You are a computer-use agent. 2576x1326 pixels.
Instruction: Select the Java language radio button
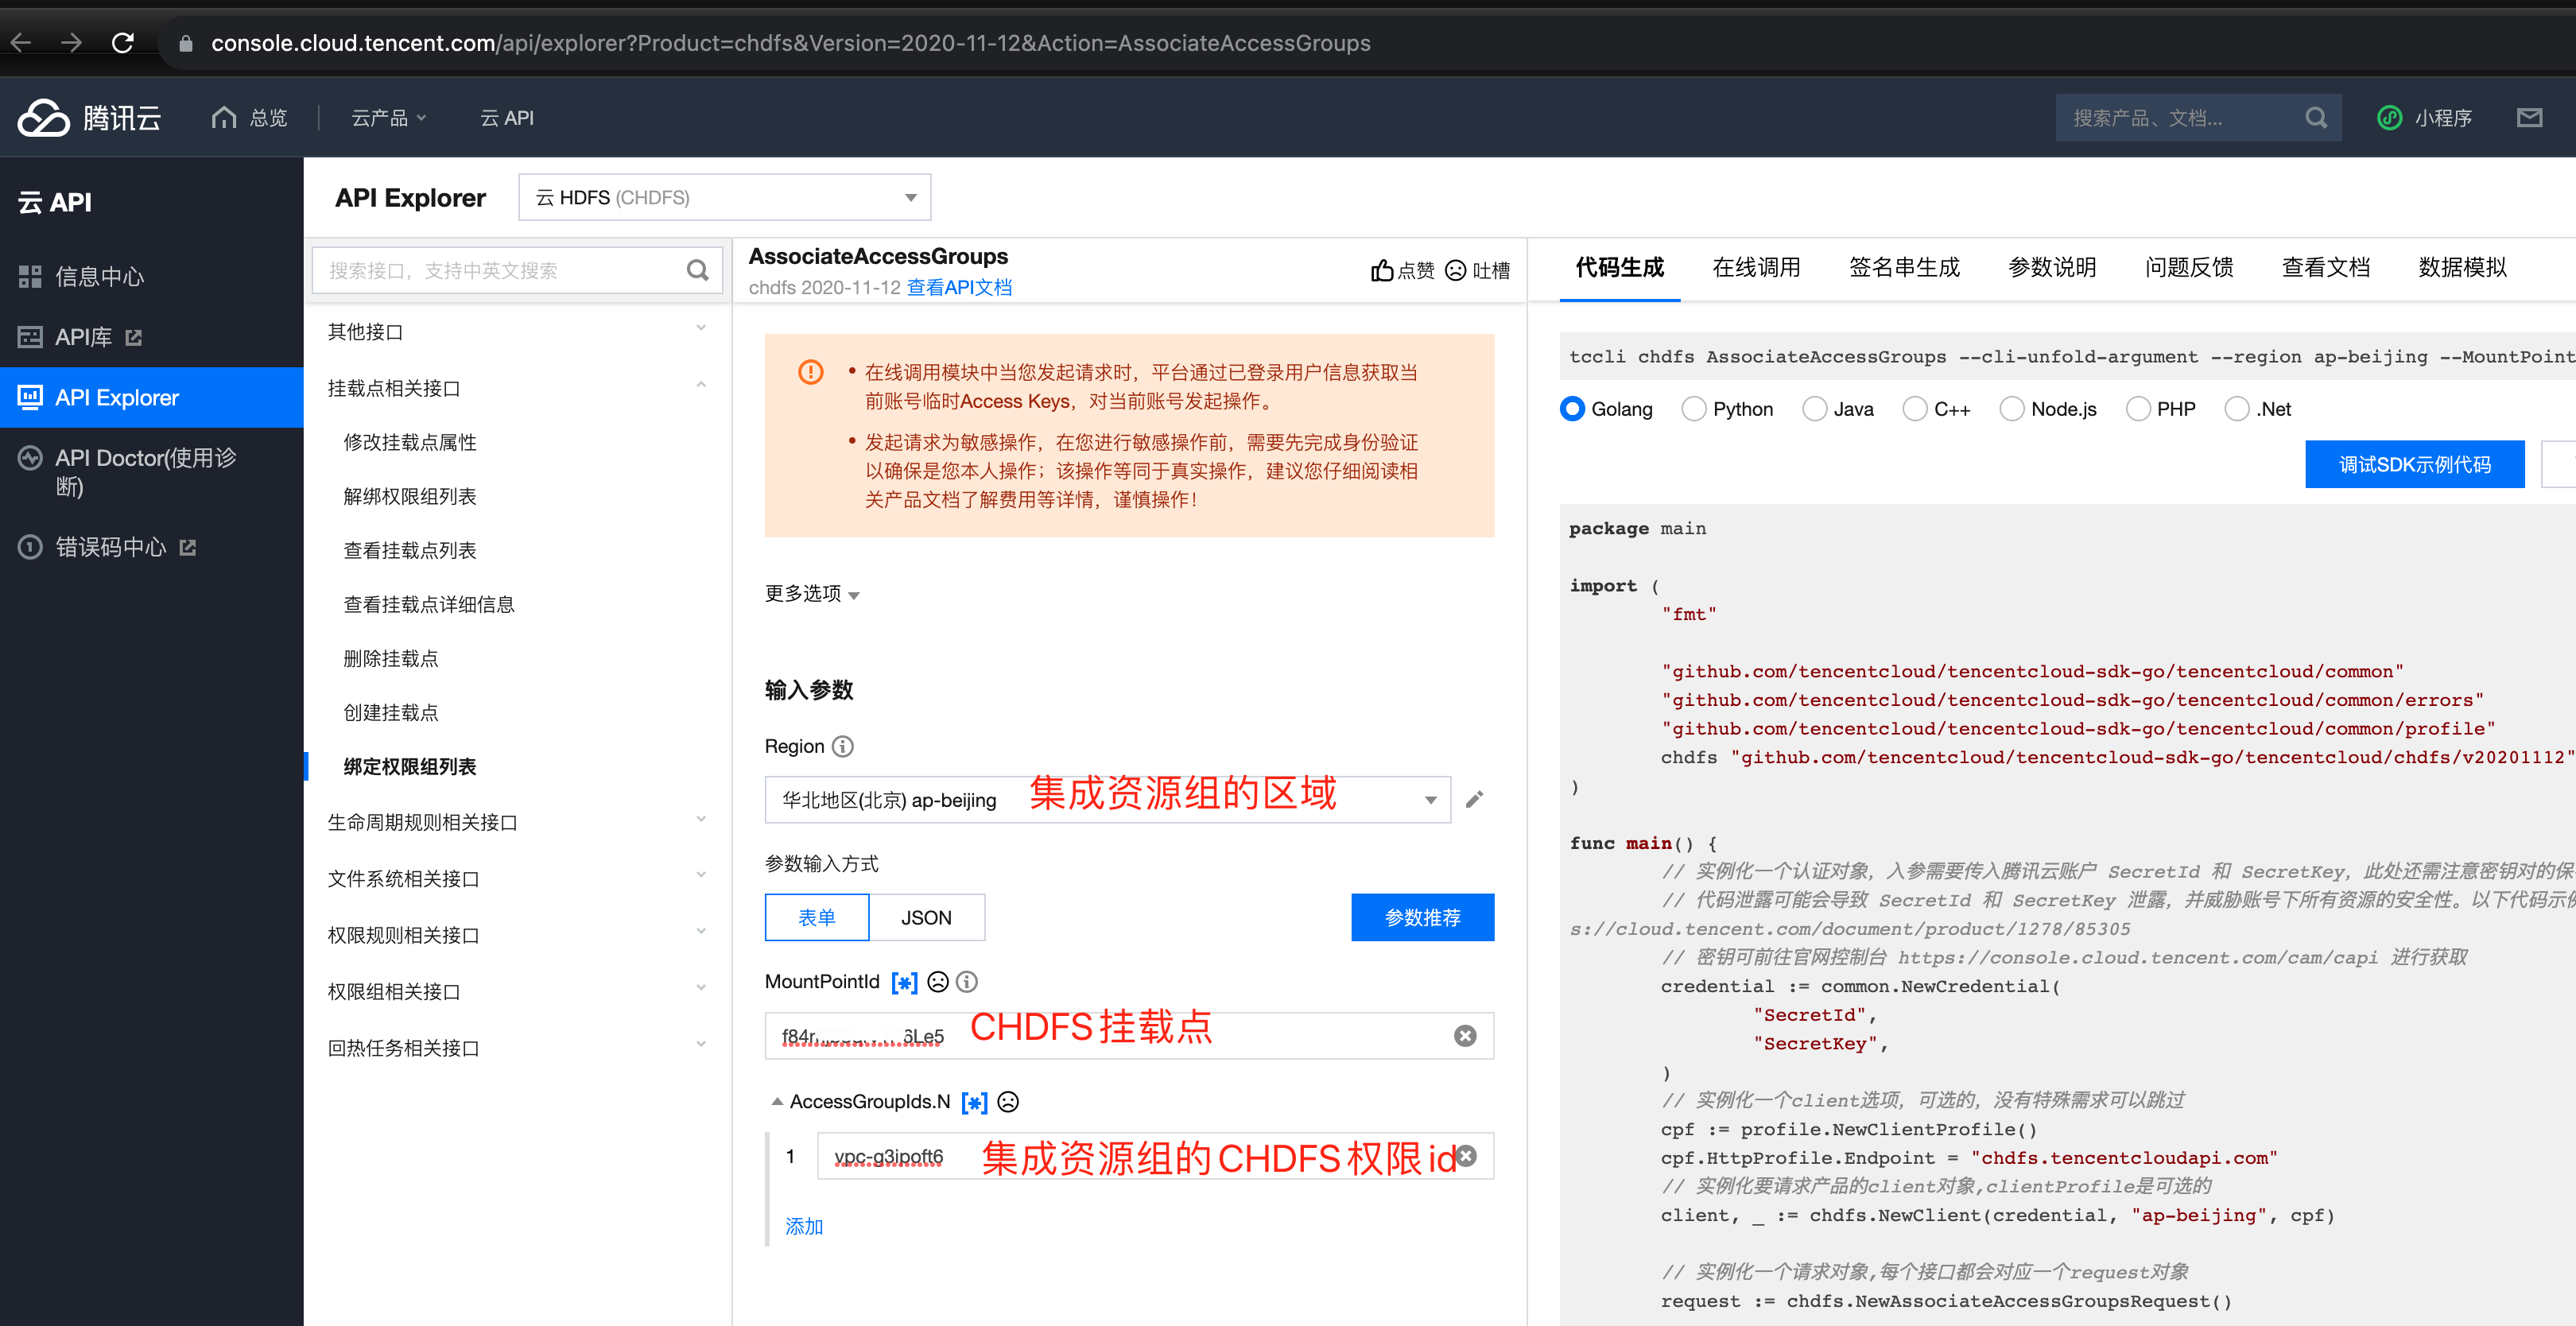(x=1814, y=409)
